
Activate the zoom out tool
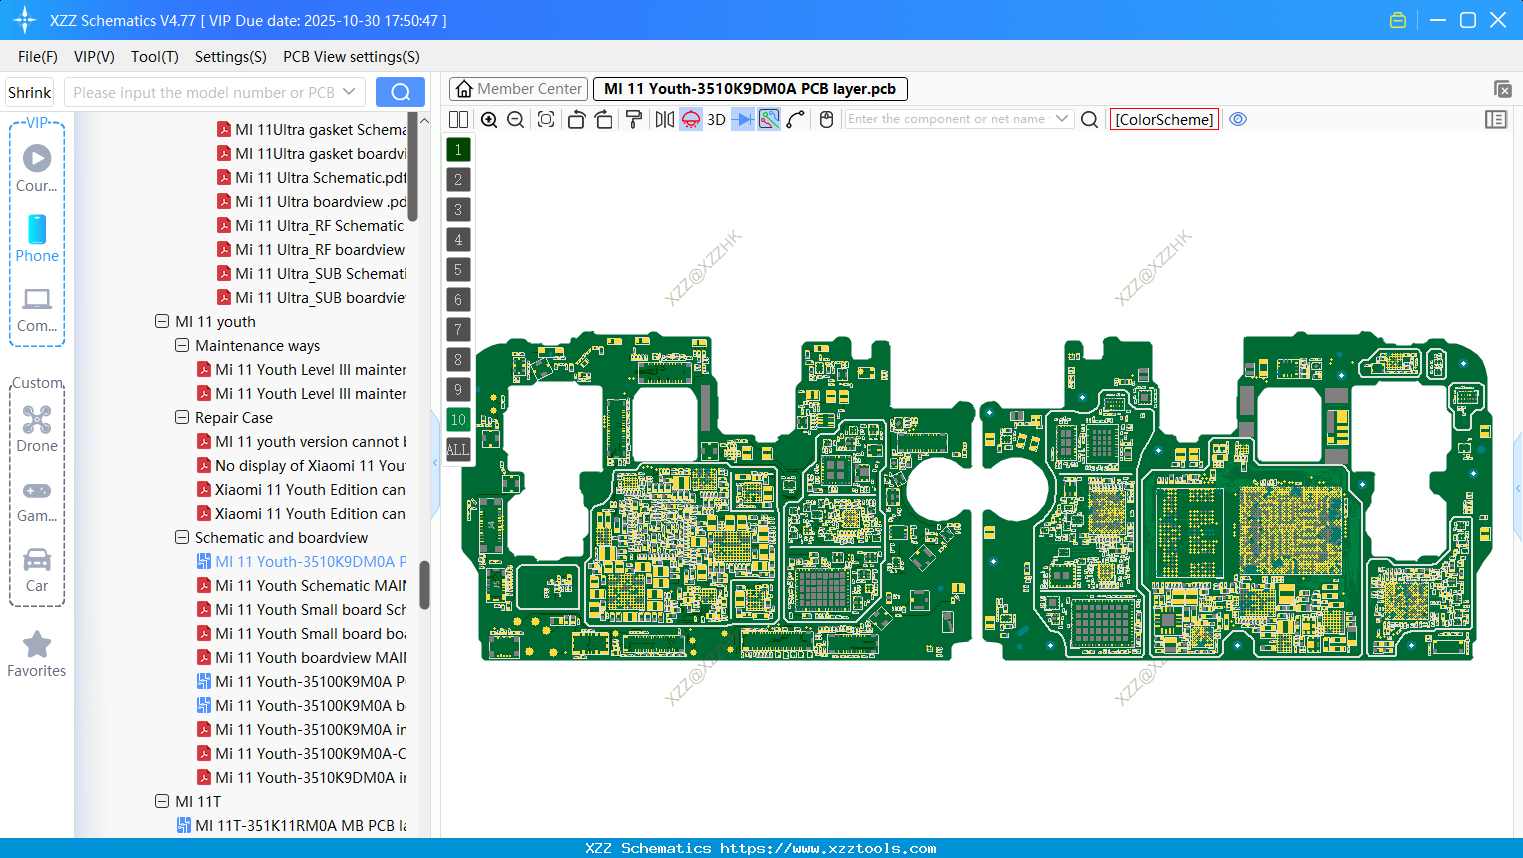pos(515,119)
